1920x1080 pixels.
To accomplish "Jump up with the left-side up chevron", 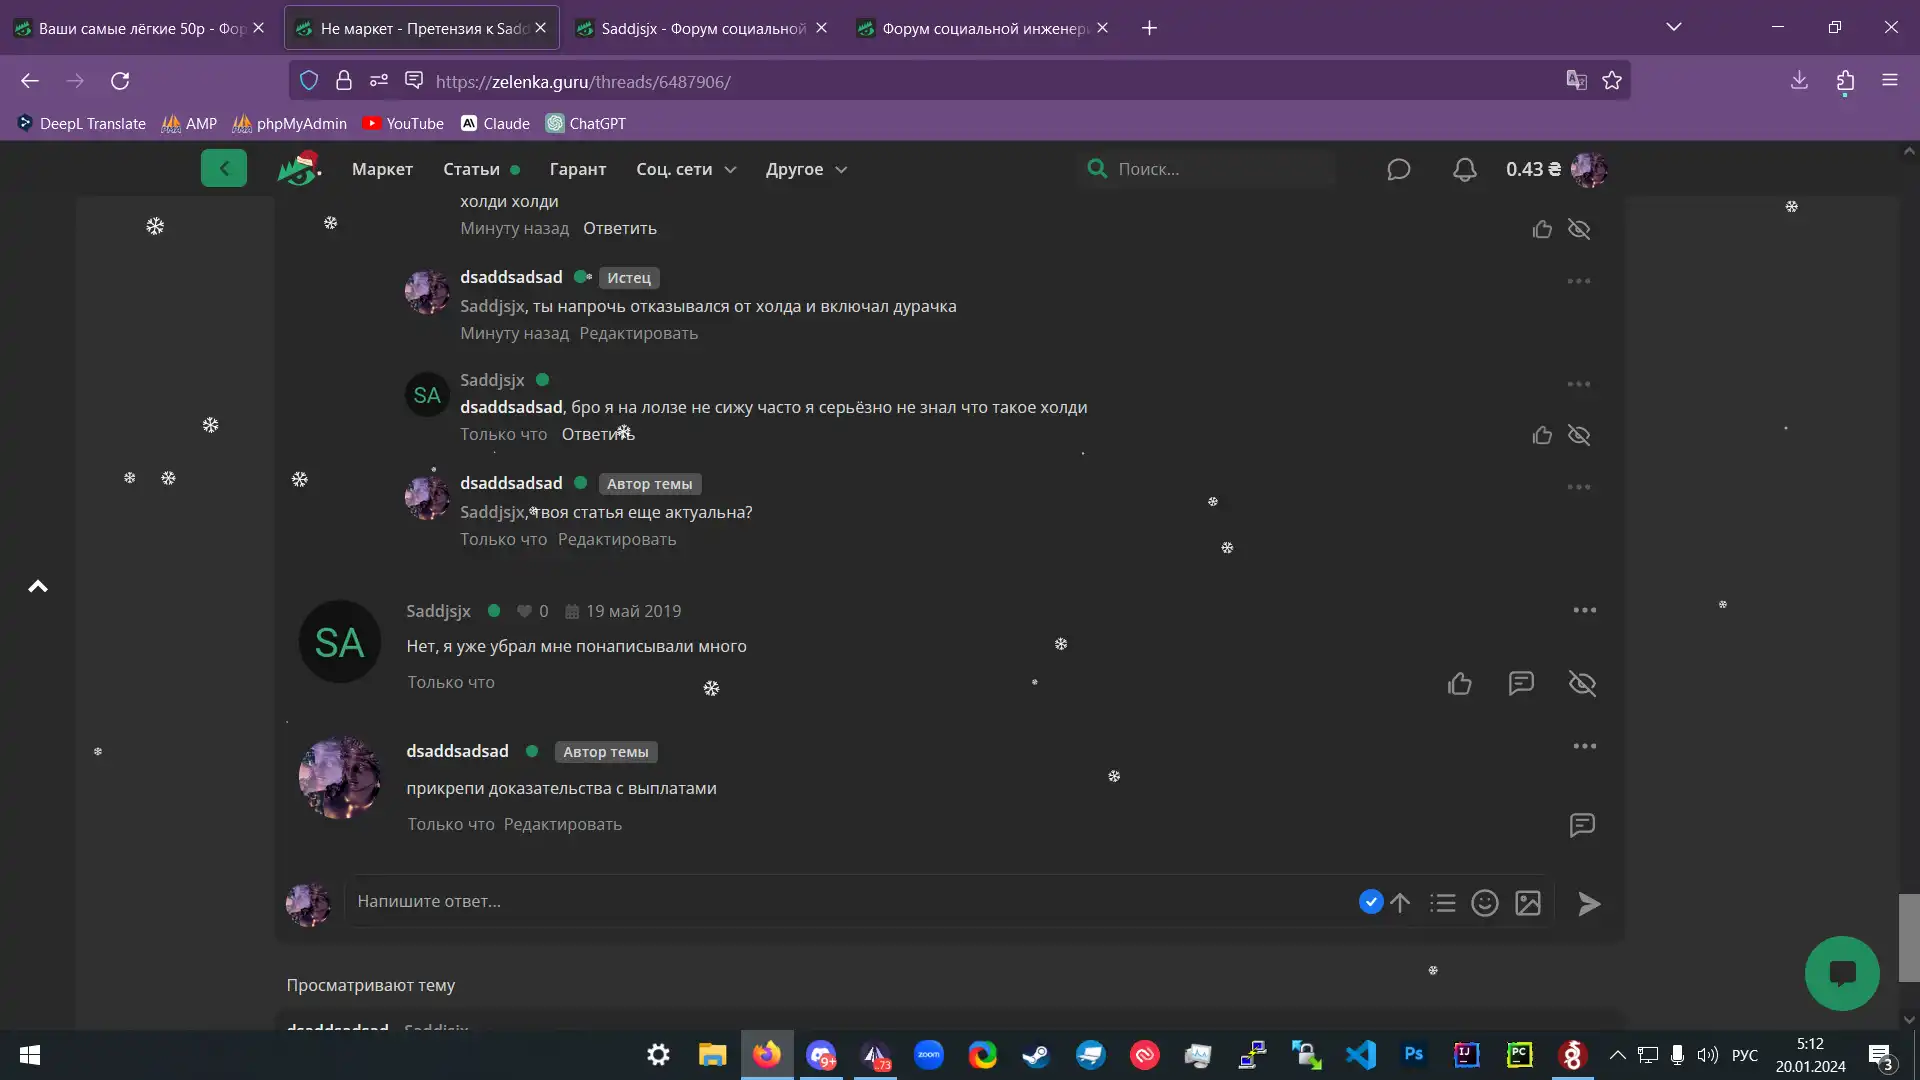I will click(38, 586).
